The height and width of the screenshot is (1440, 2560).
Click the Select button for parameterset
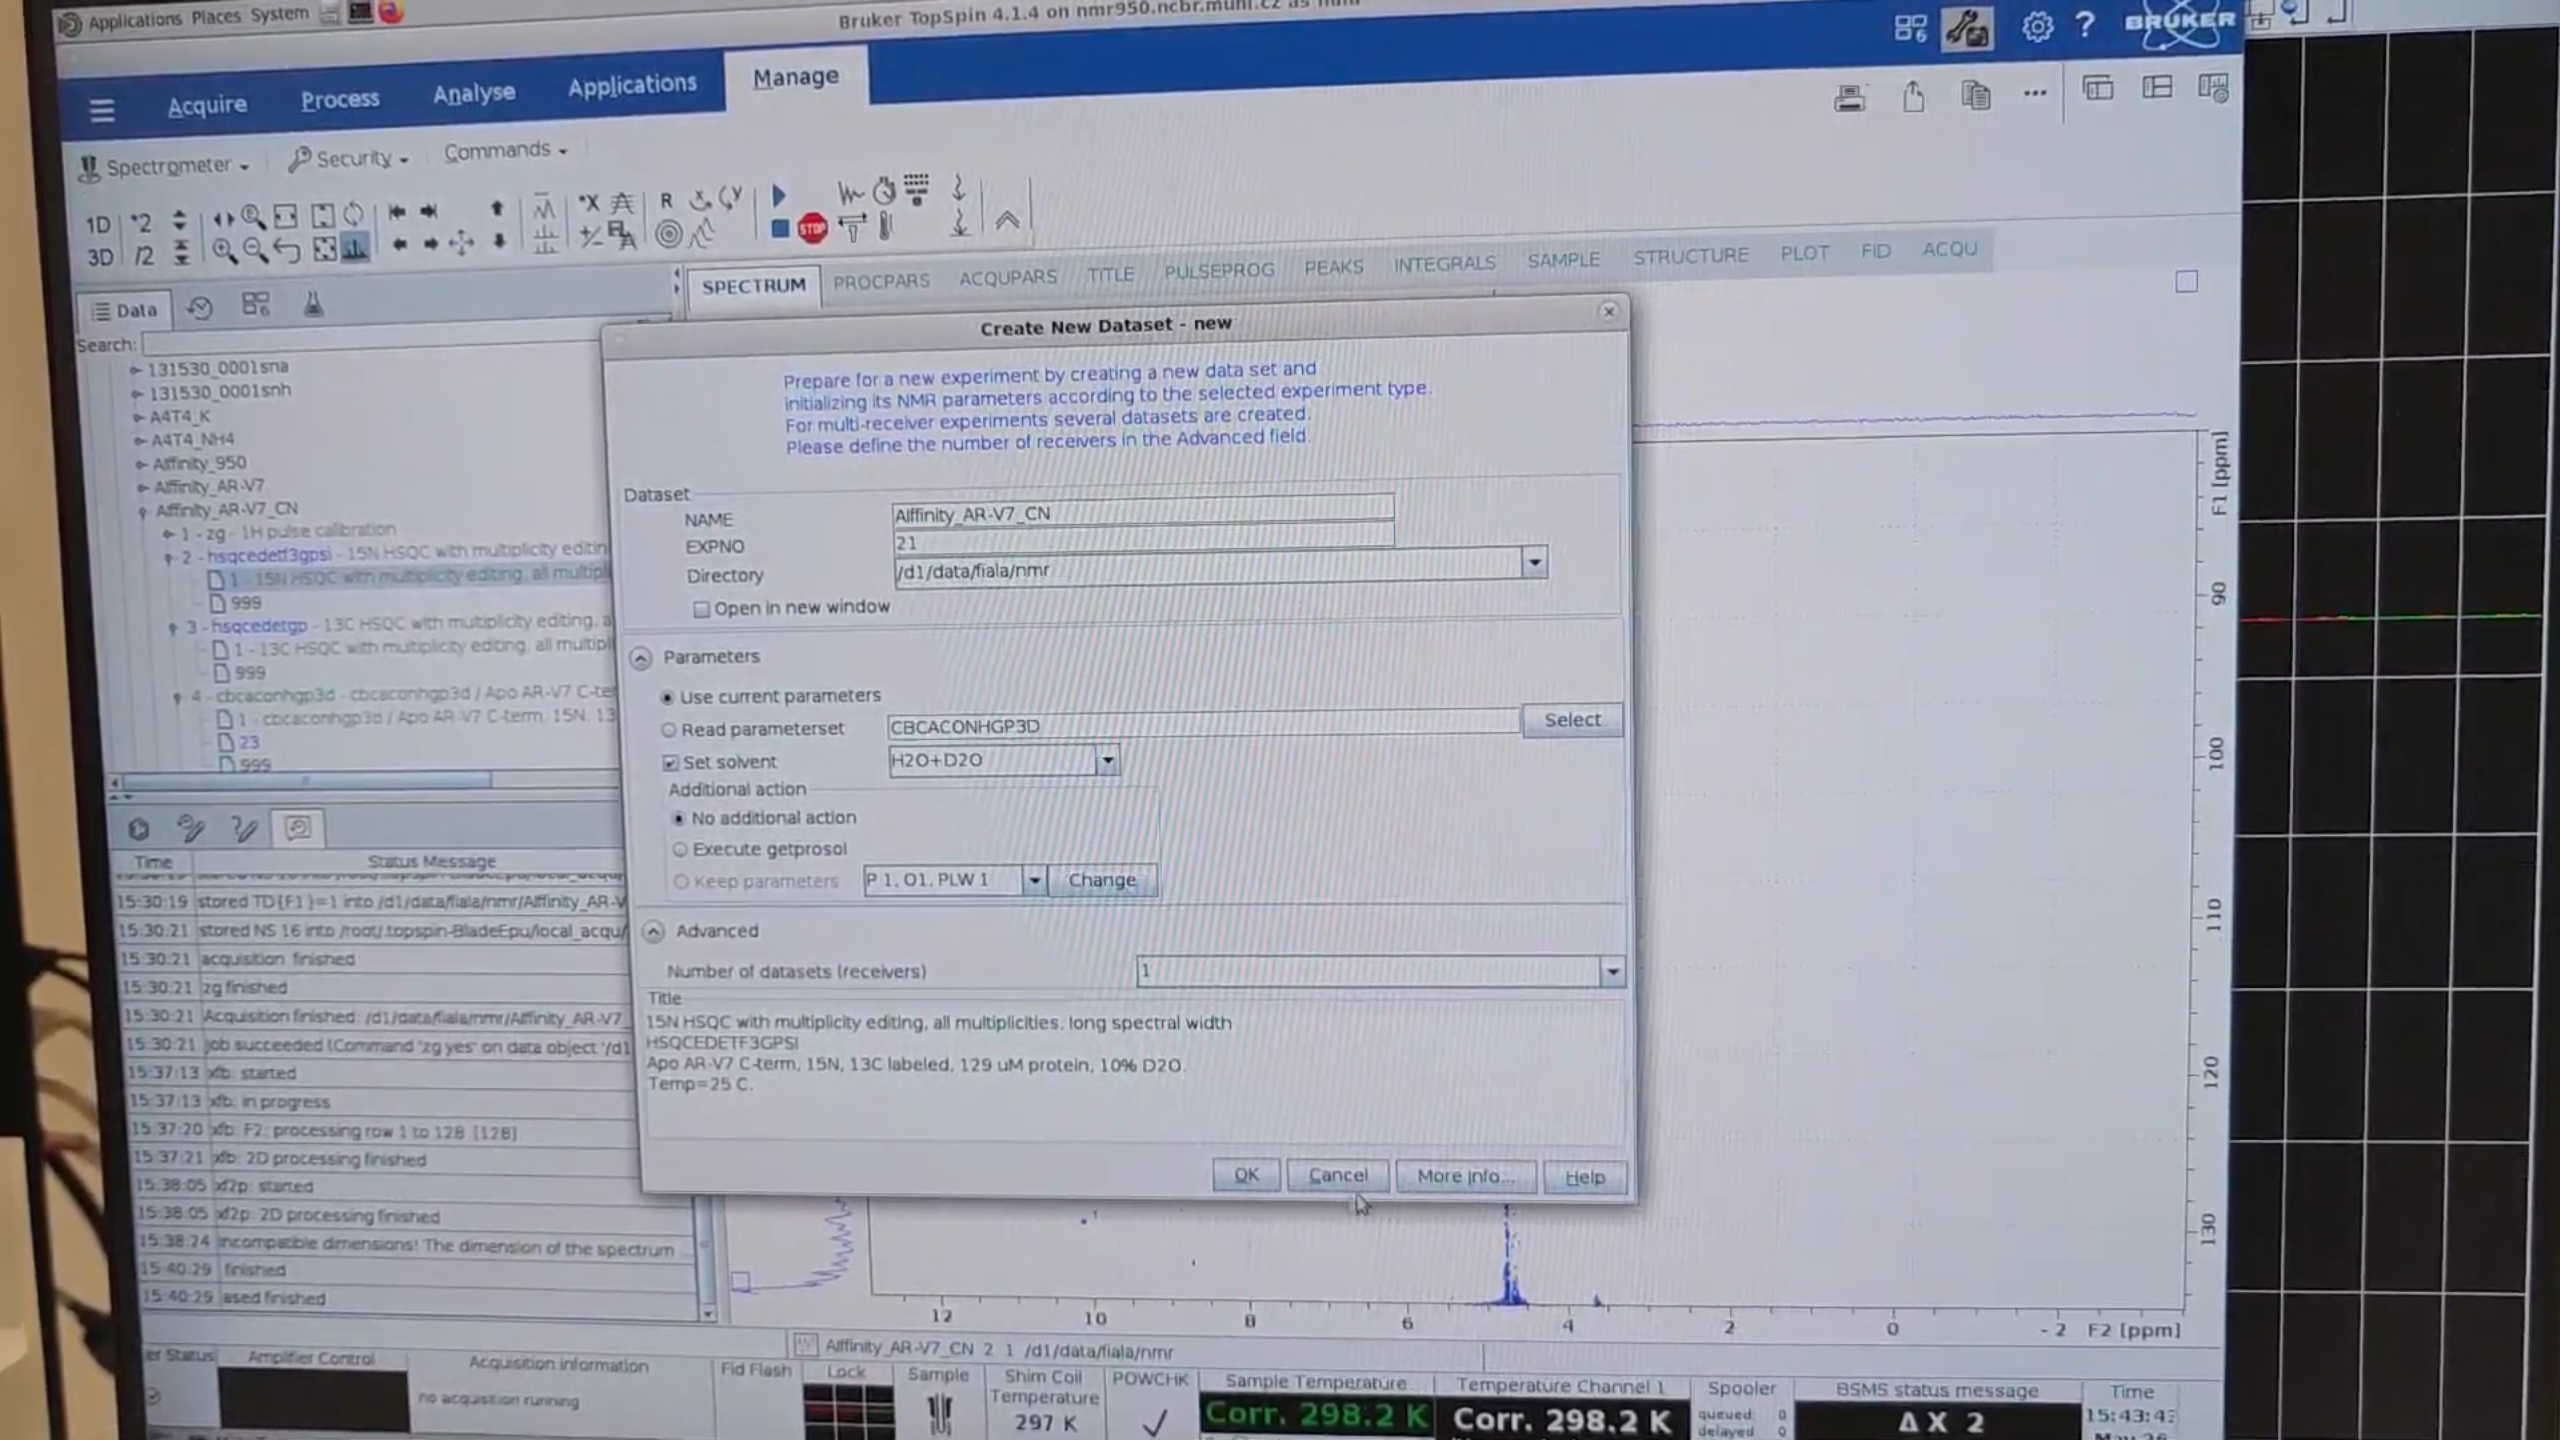1571,720
